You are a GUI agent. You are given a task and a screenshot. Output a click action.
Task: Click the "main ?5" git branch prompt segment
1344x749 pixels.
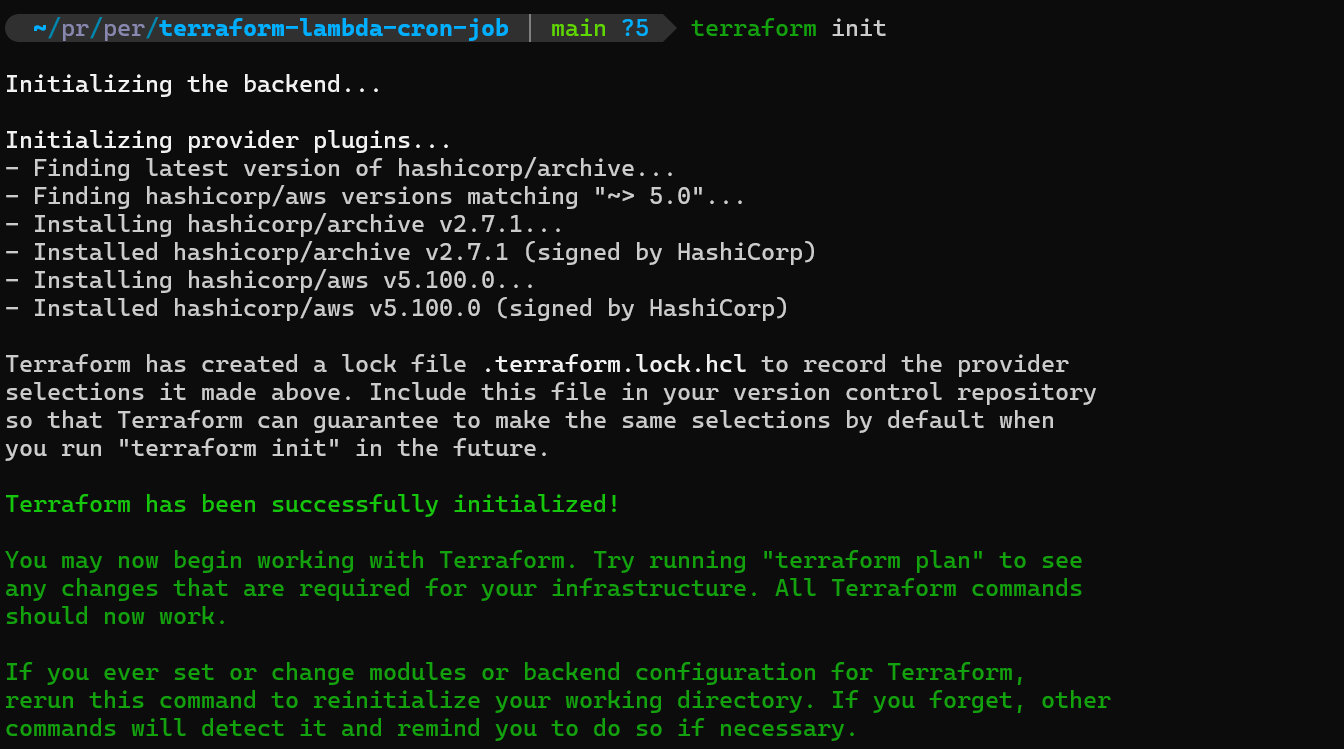pos(600,28)
